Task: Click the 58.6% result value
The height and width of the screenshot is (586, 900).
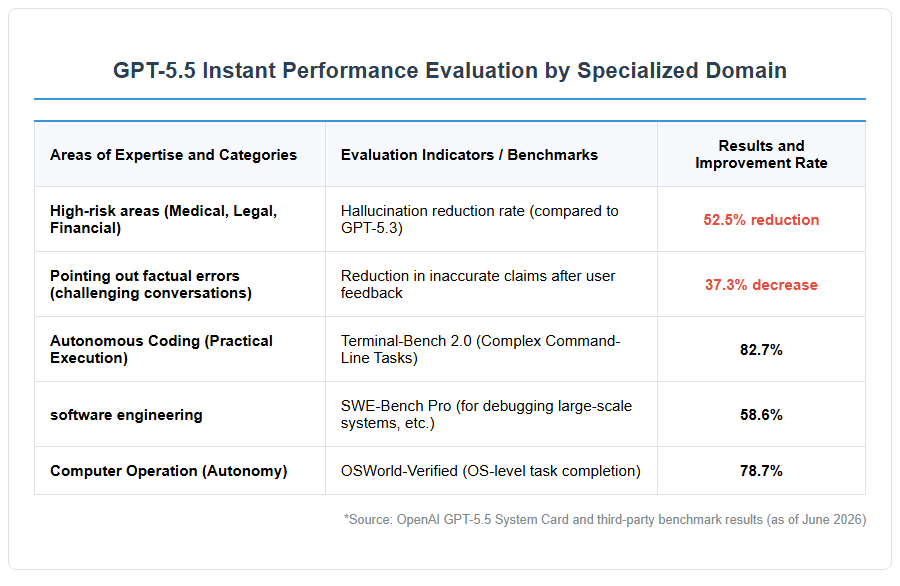Action: point(761,414)
